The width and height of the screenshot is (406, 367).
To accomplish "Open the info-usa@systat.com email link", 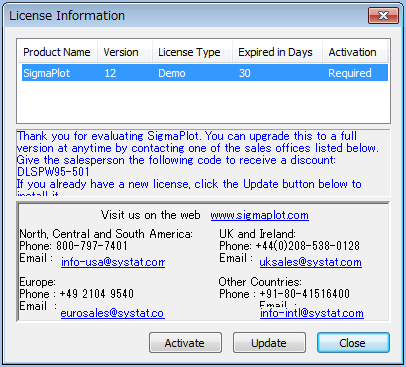I will coord(113,262).
